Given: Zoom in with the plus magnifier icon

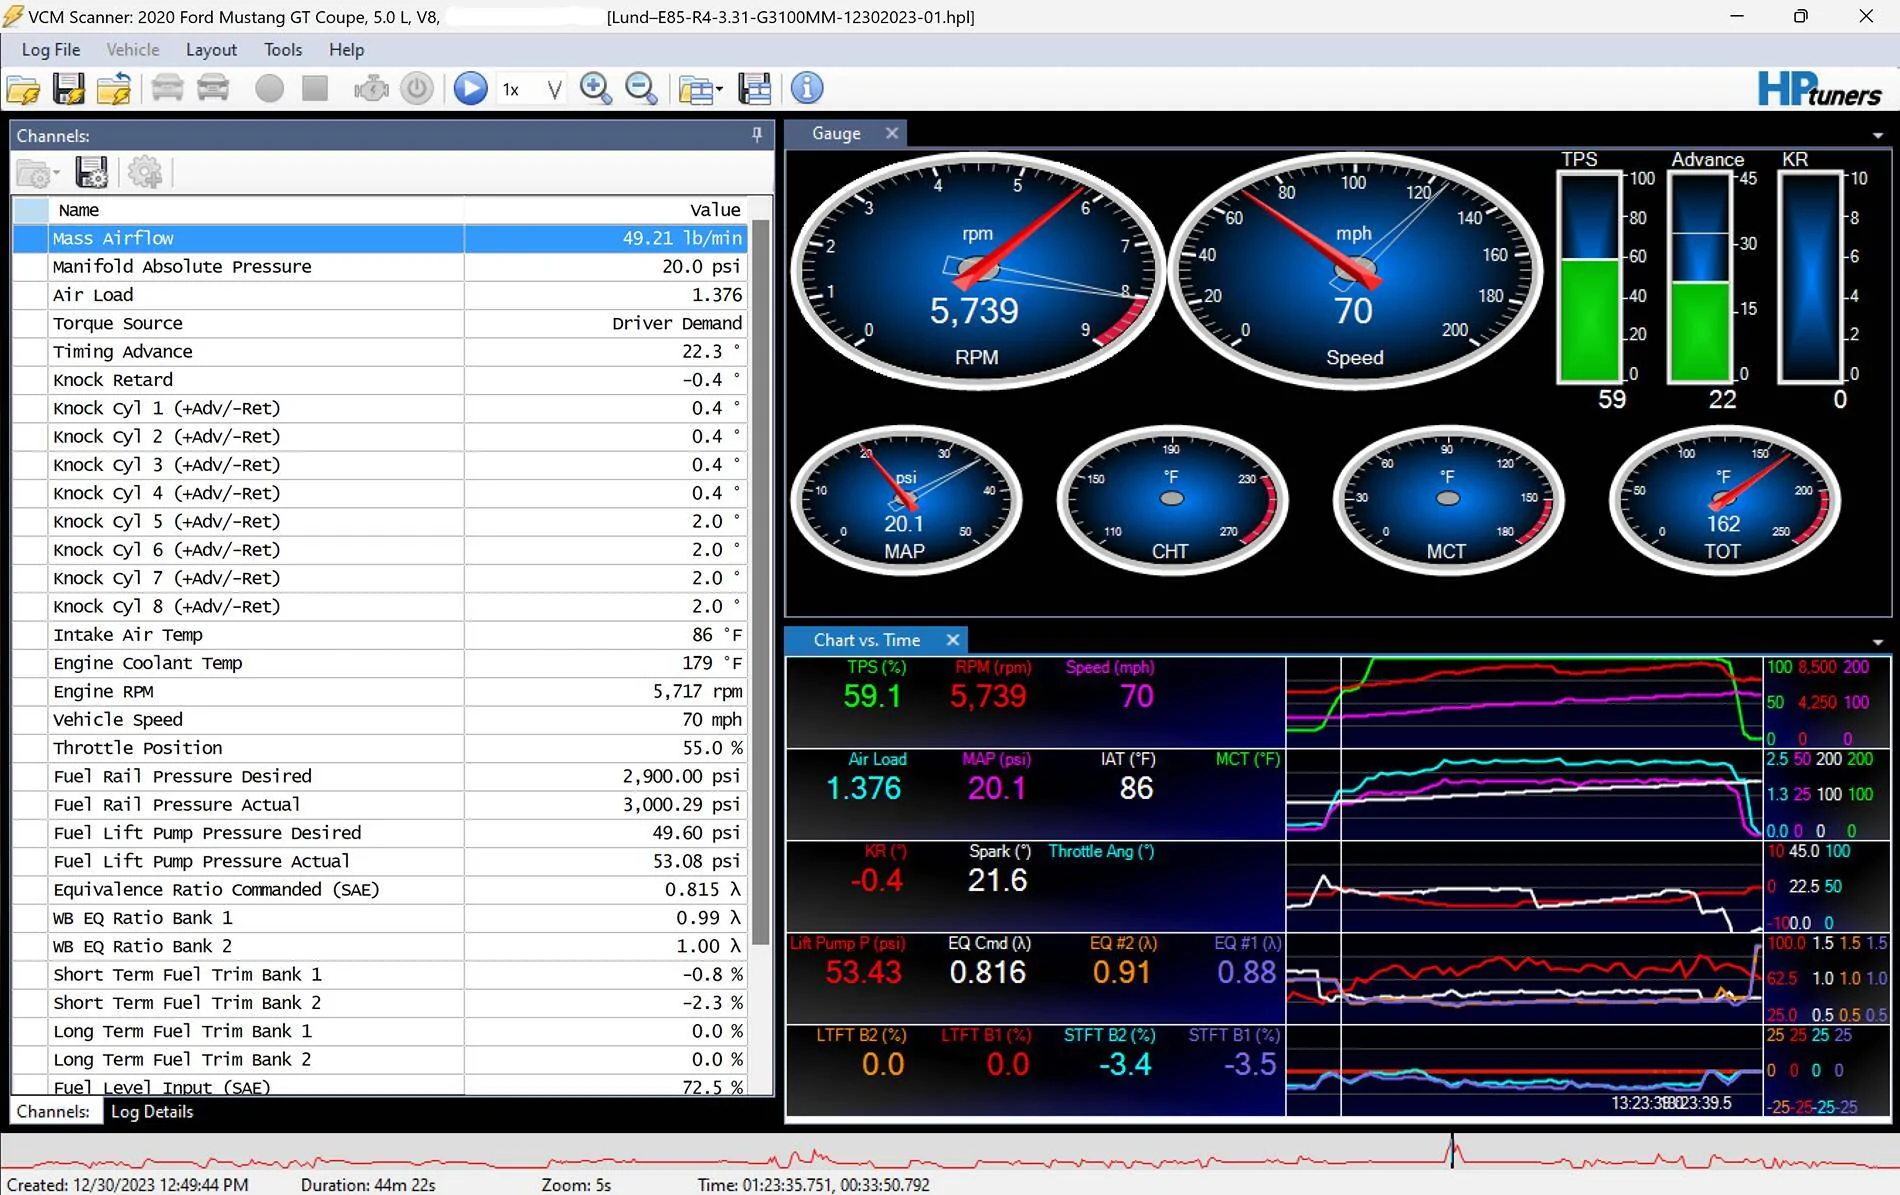Looking at the screenshot, I should click(596, 89).
